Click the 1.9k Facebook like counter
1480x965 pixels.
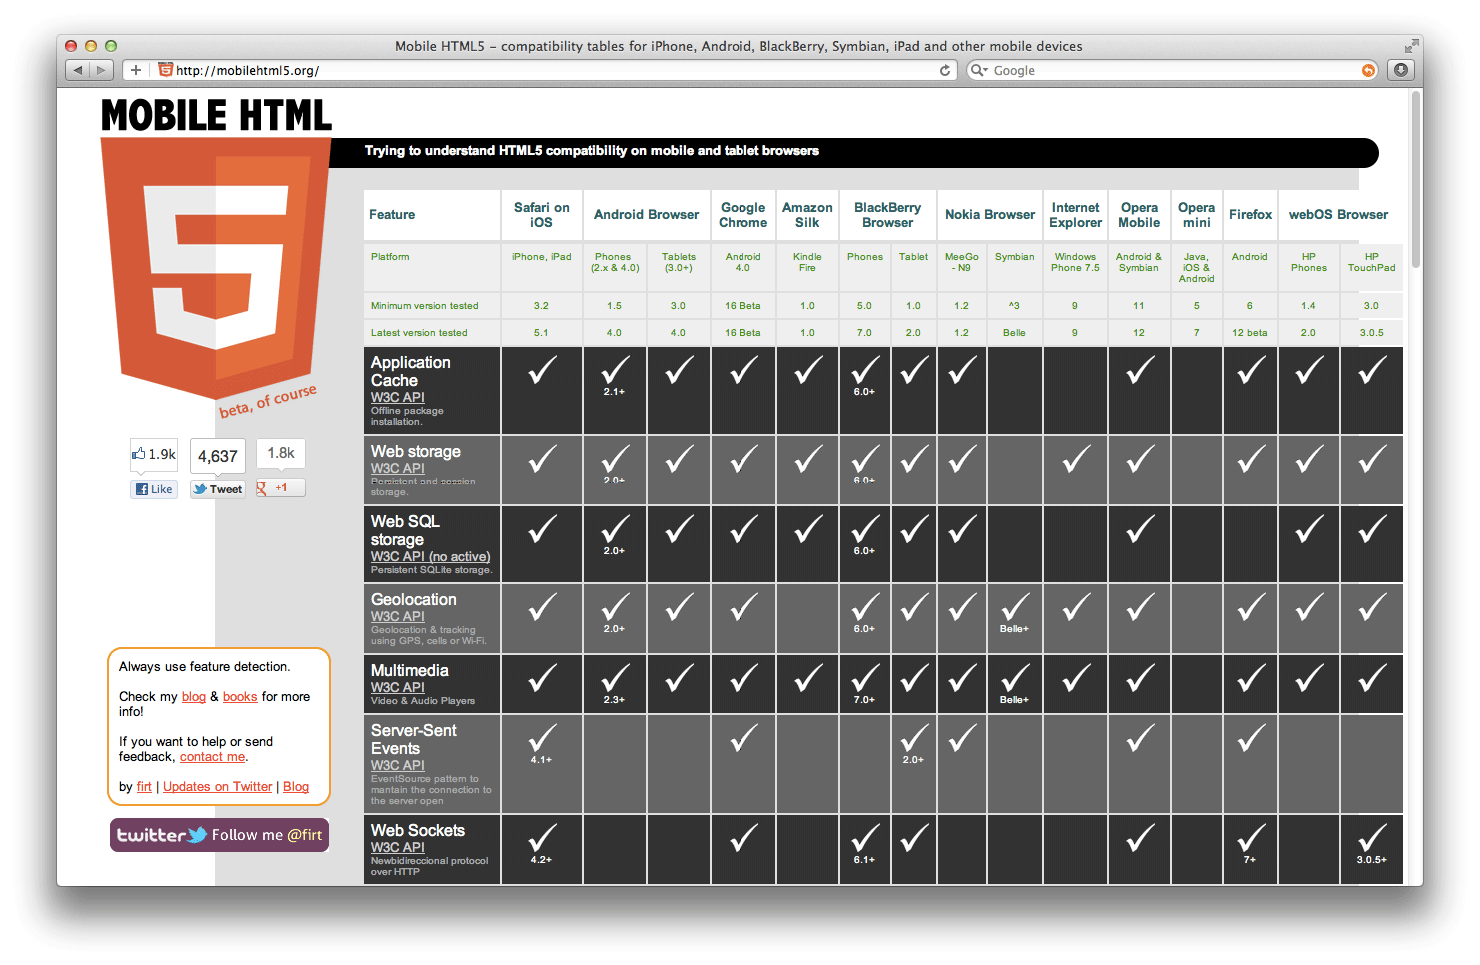coord(154,454)
